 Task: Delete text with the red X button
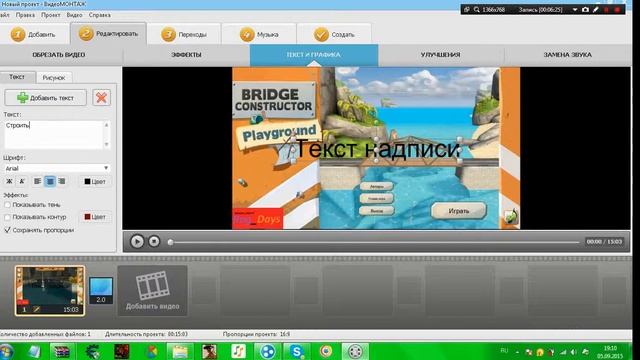[102, 98]
